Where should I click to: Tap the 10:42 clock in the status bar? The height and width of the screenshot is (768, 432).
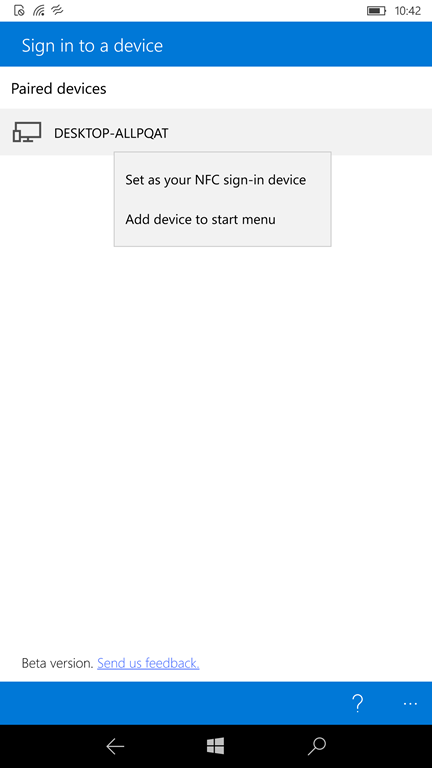408,11
